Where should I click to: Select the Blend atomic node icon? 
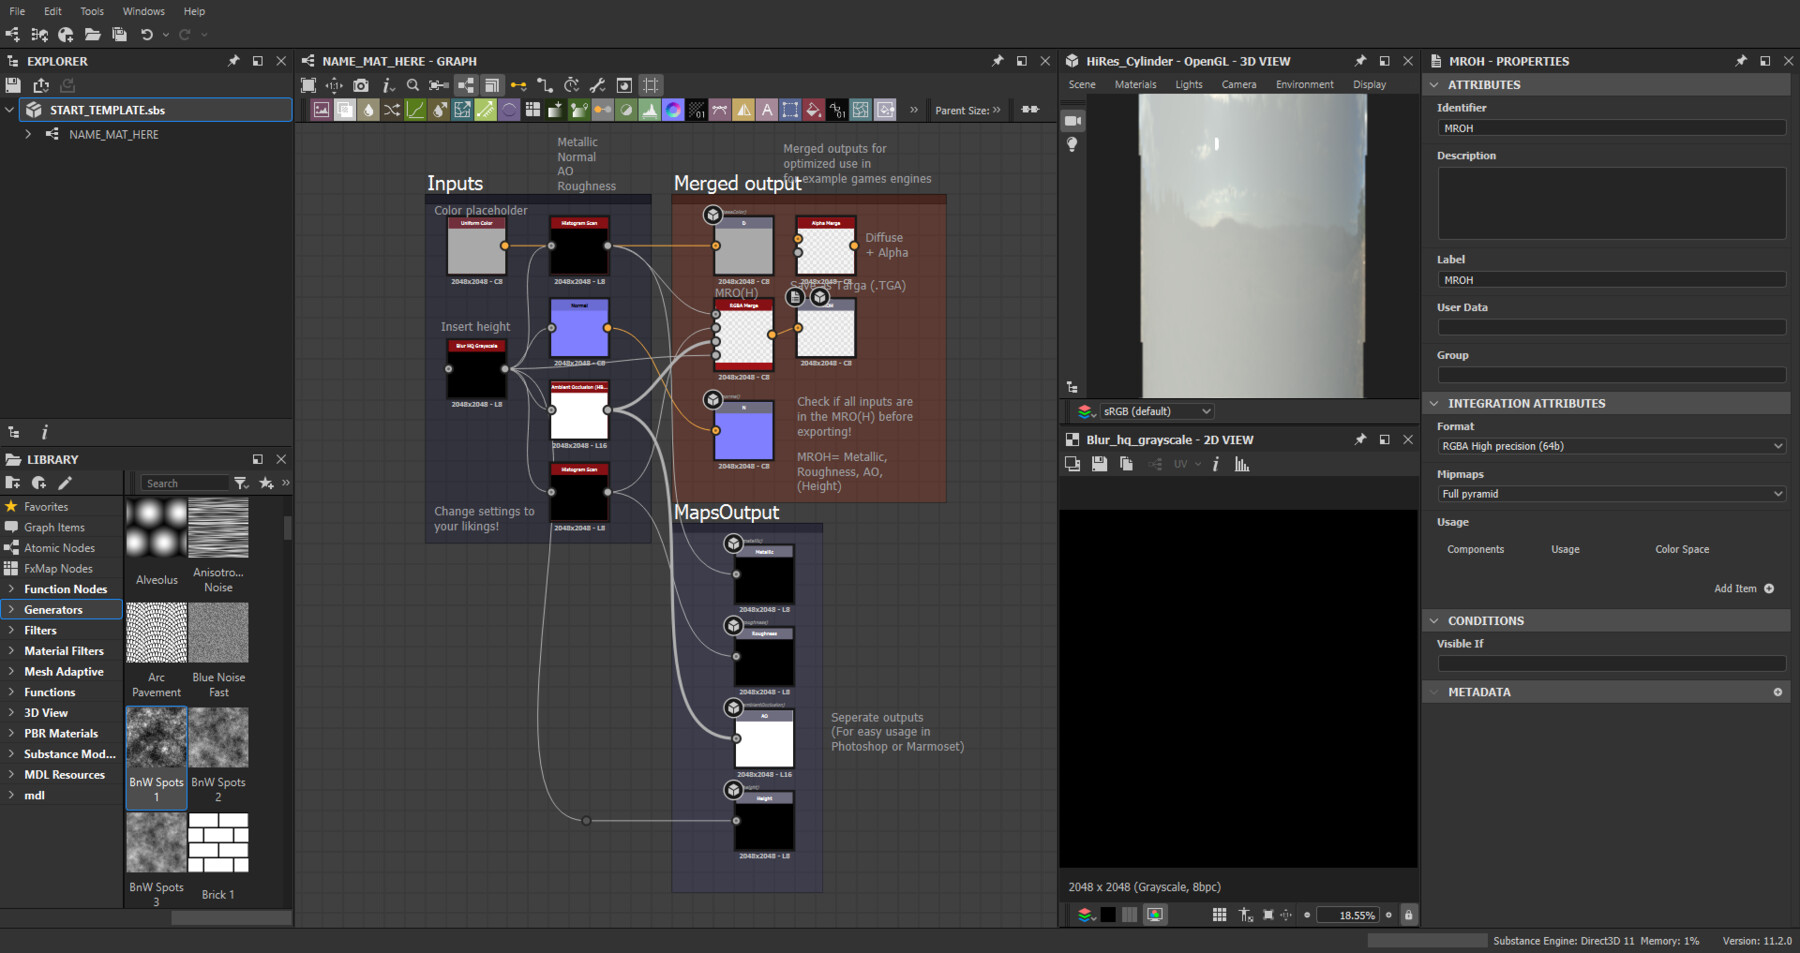(345, 110)
